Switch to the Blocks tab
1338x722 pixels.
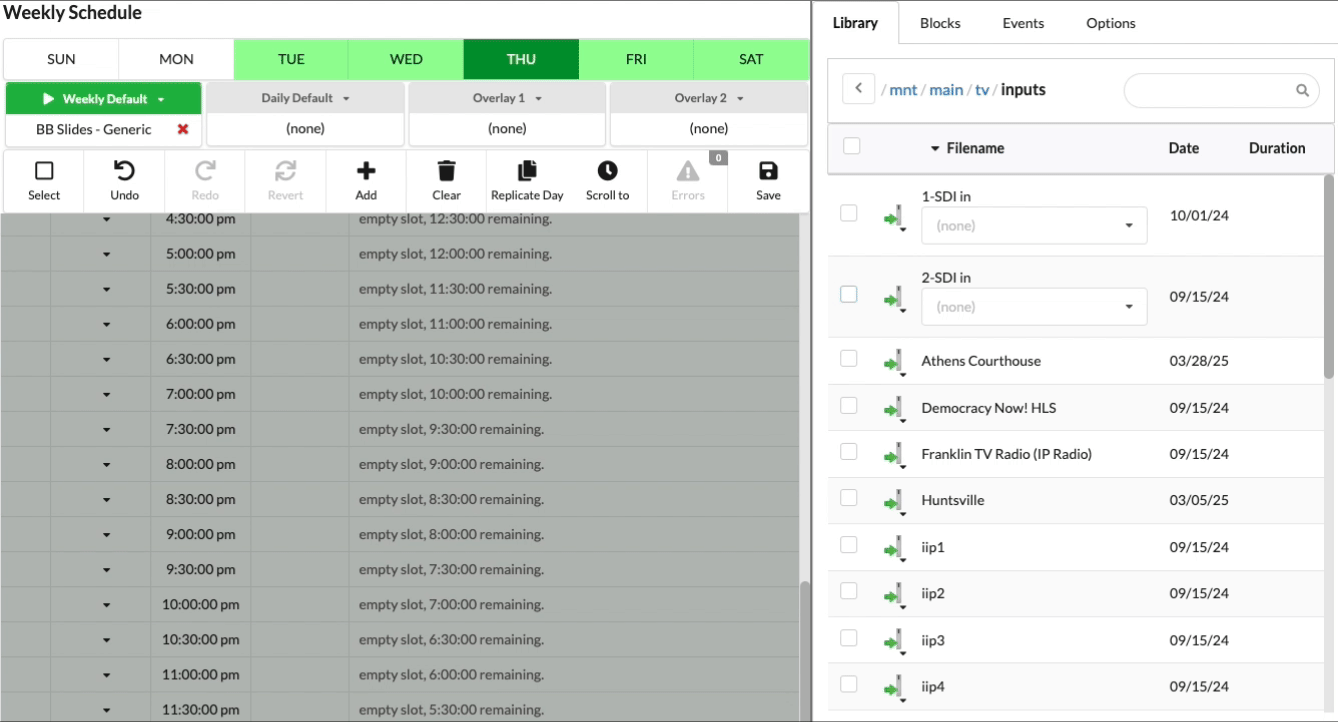(x=939, y=22)
